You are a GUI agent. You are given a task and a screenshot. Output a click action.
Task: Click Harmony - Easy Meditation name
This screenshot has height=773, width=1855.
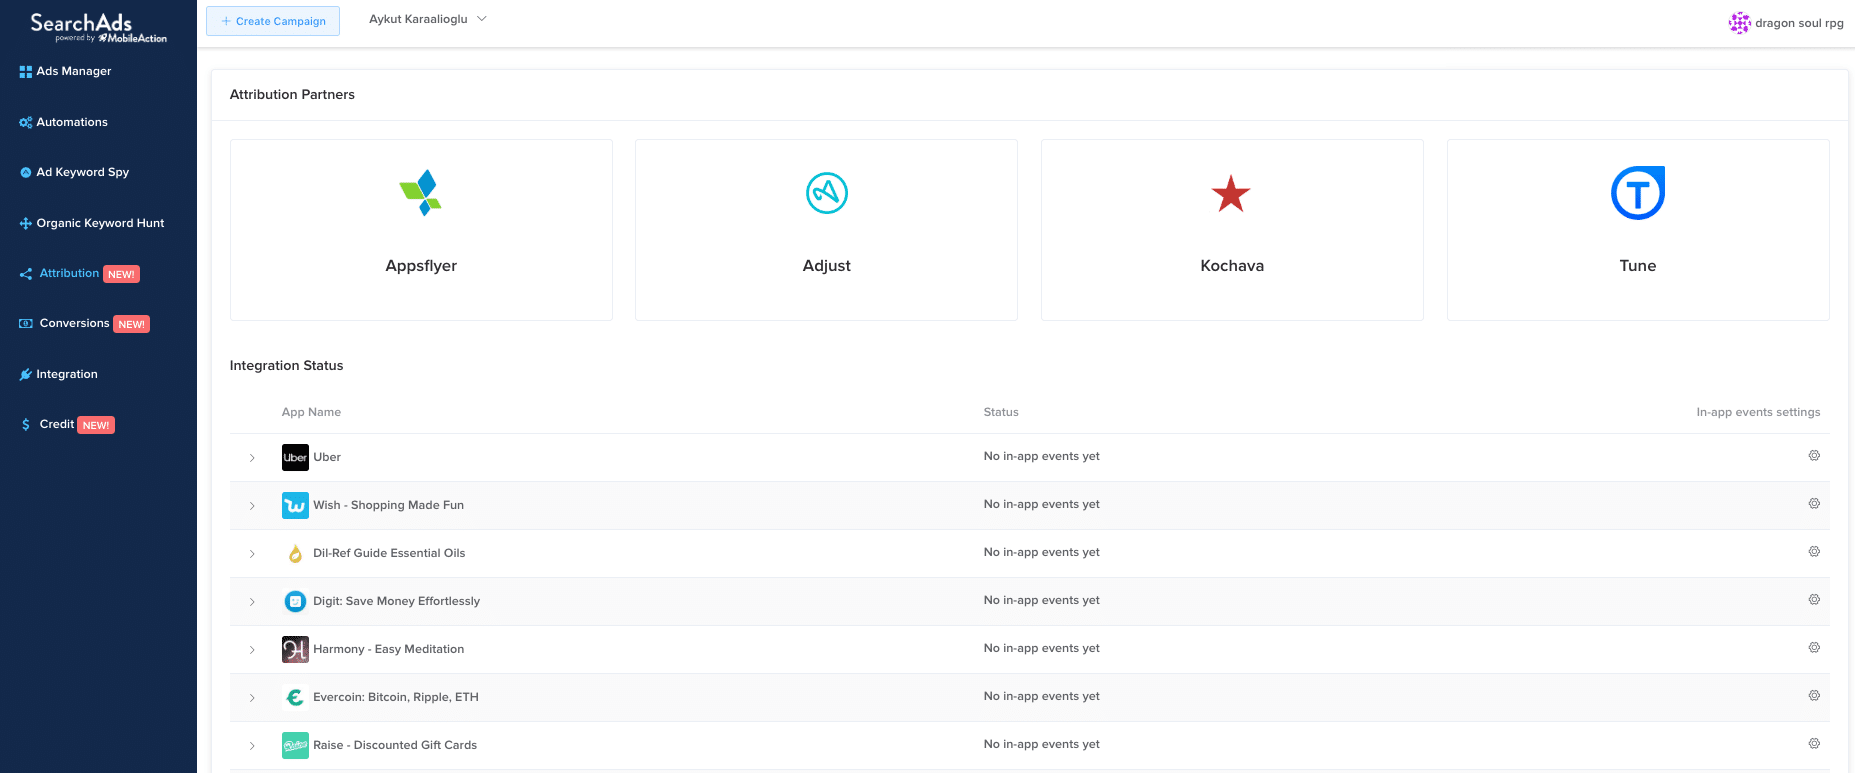point(388,649)
